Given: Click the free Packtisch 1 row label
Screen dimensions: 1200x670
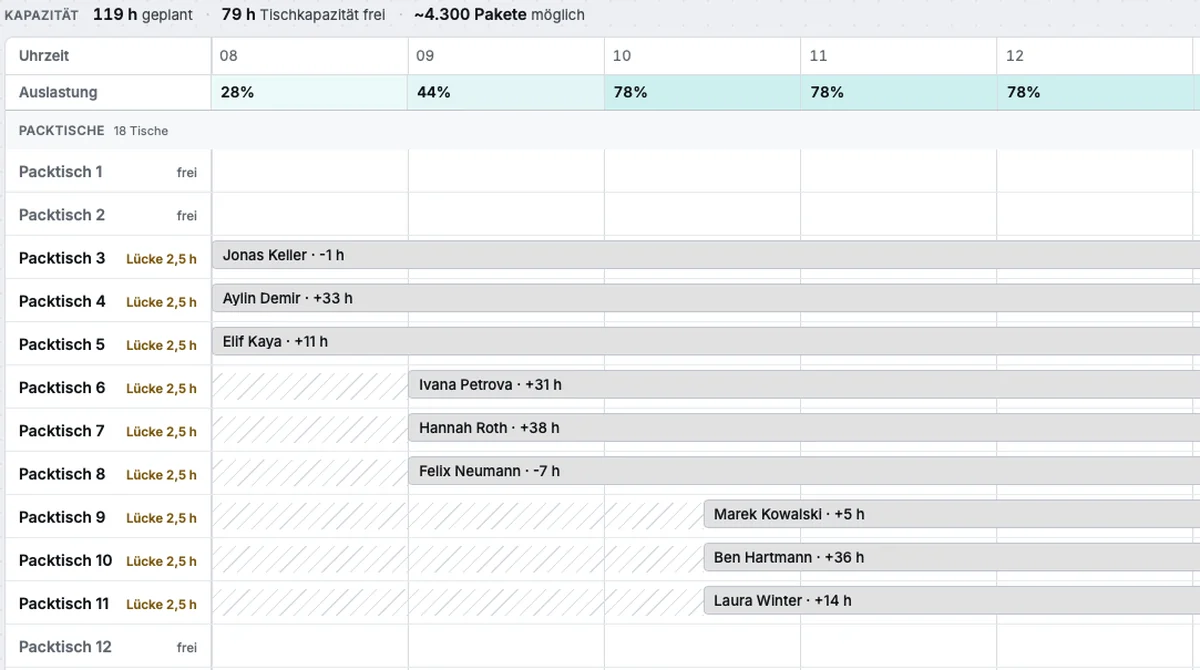Looking at the screenshot, I should [x=108, y=172].
